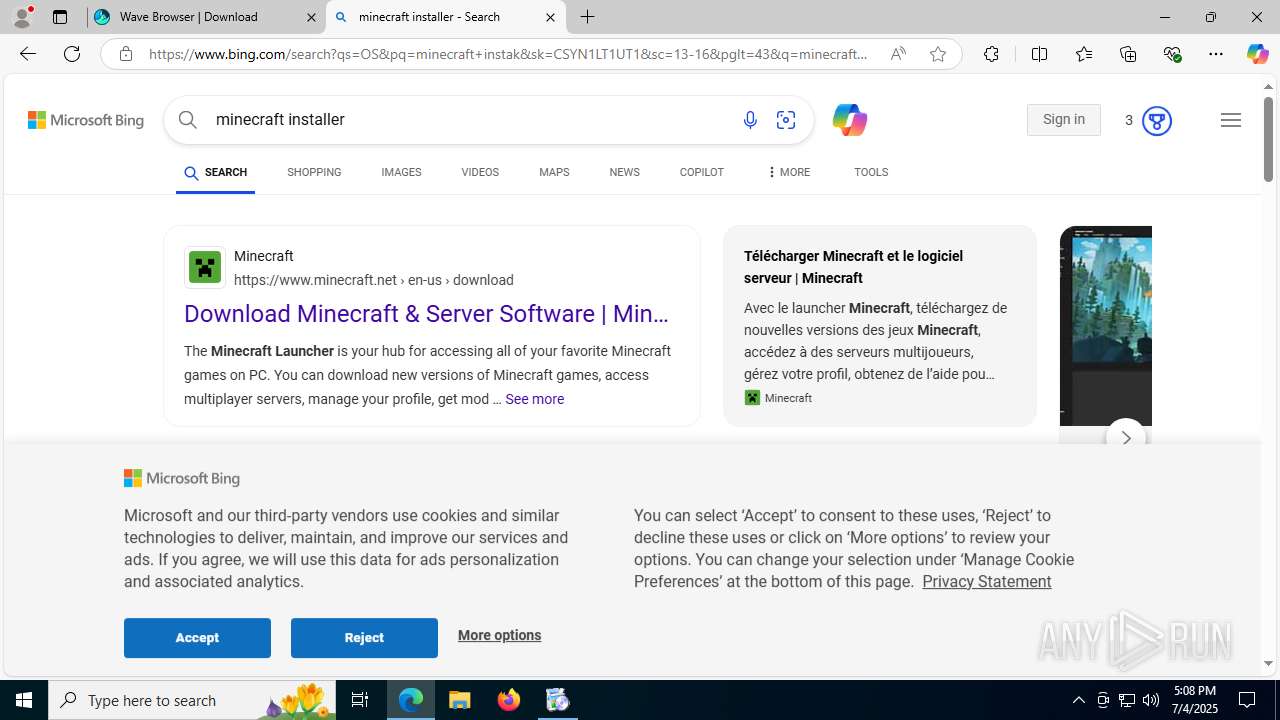Open the TOOLS search options
Image resolution: width=1280 pixels, height=720 pixels.
coord(871,173)
